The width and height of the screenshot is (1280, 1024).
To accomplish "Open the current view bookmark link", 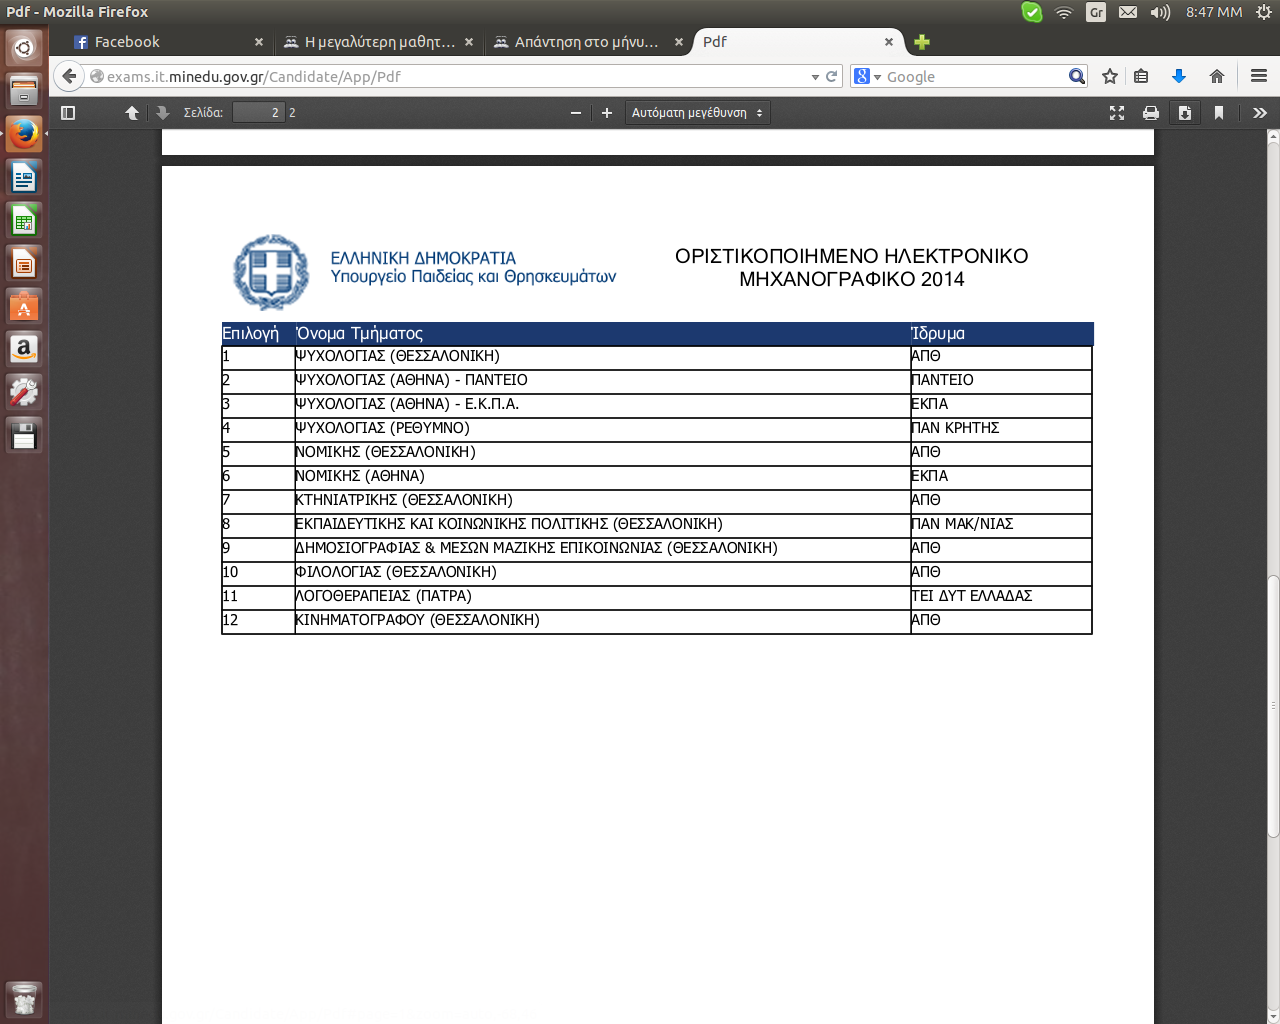I will pyautogui.click(x=1219, y=113).
